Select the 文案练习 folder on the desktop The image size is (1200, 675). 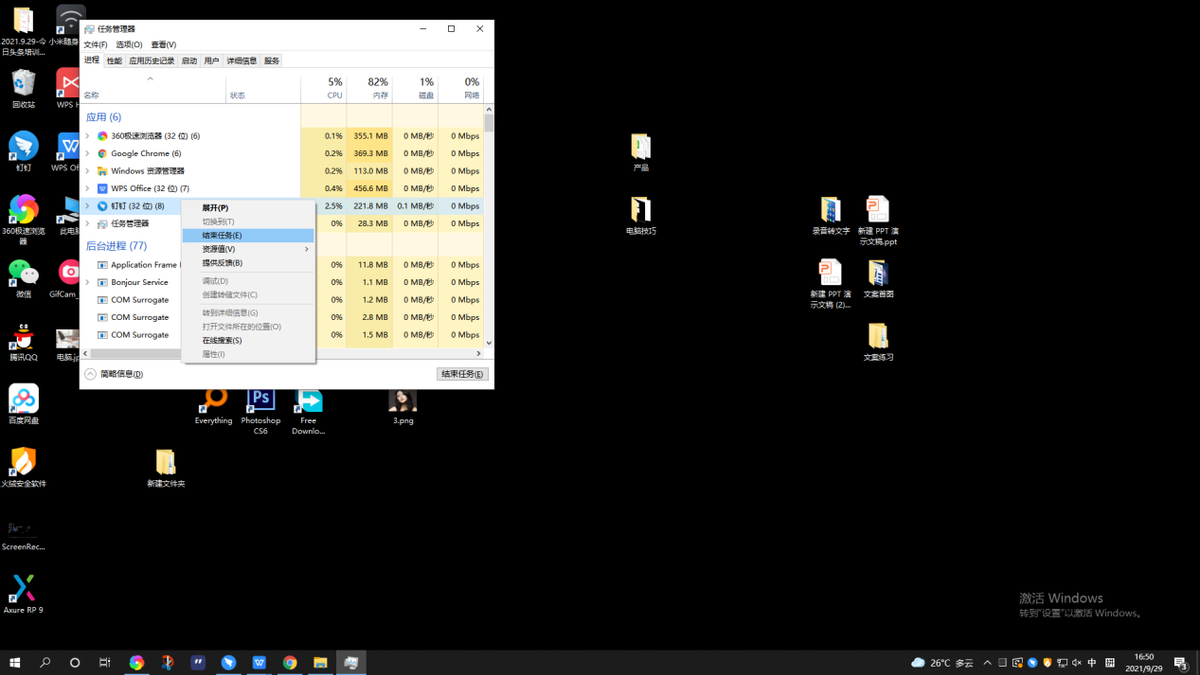pyautogui.click(x=878, y=342)
